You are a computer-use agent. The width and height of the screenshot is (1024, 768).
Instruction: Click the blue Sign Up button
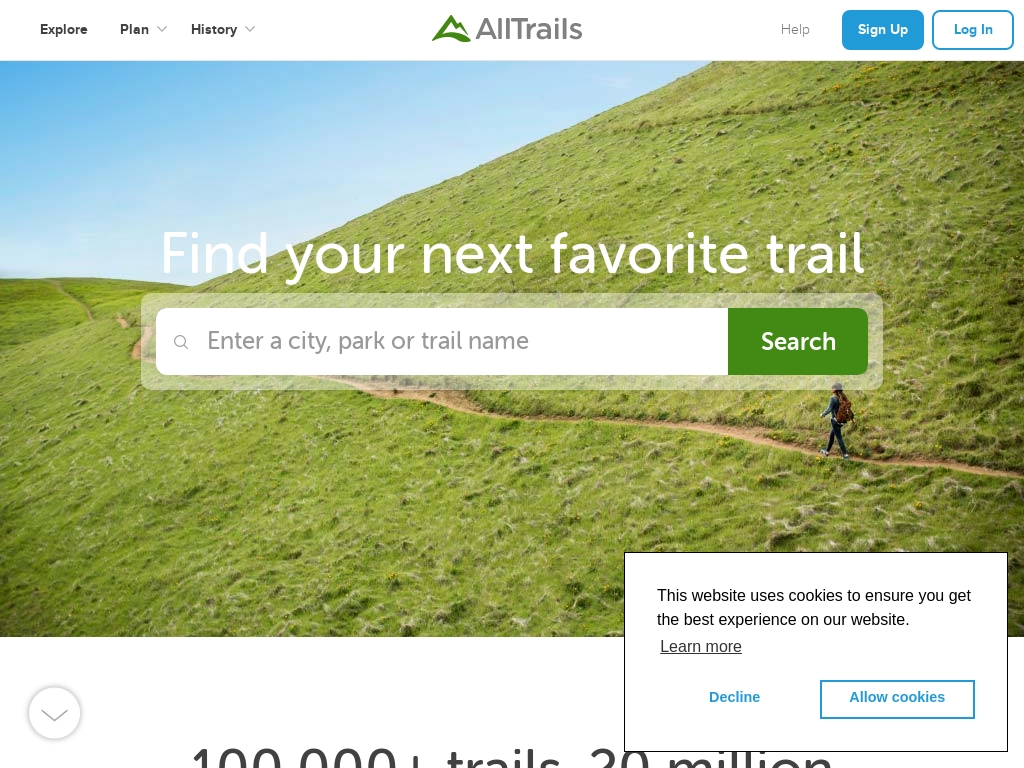pos(882,30)
